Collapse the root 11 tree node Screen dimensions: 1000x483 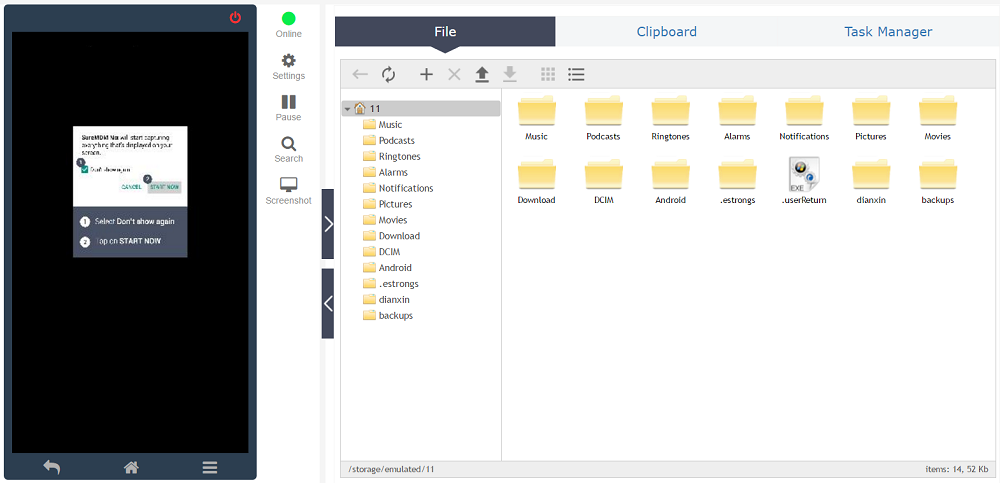[x=347, y=109]
